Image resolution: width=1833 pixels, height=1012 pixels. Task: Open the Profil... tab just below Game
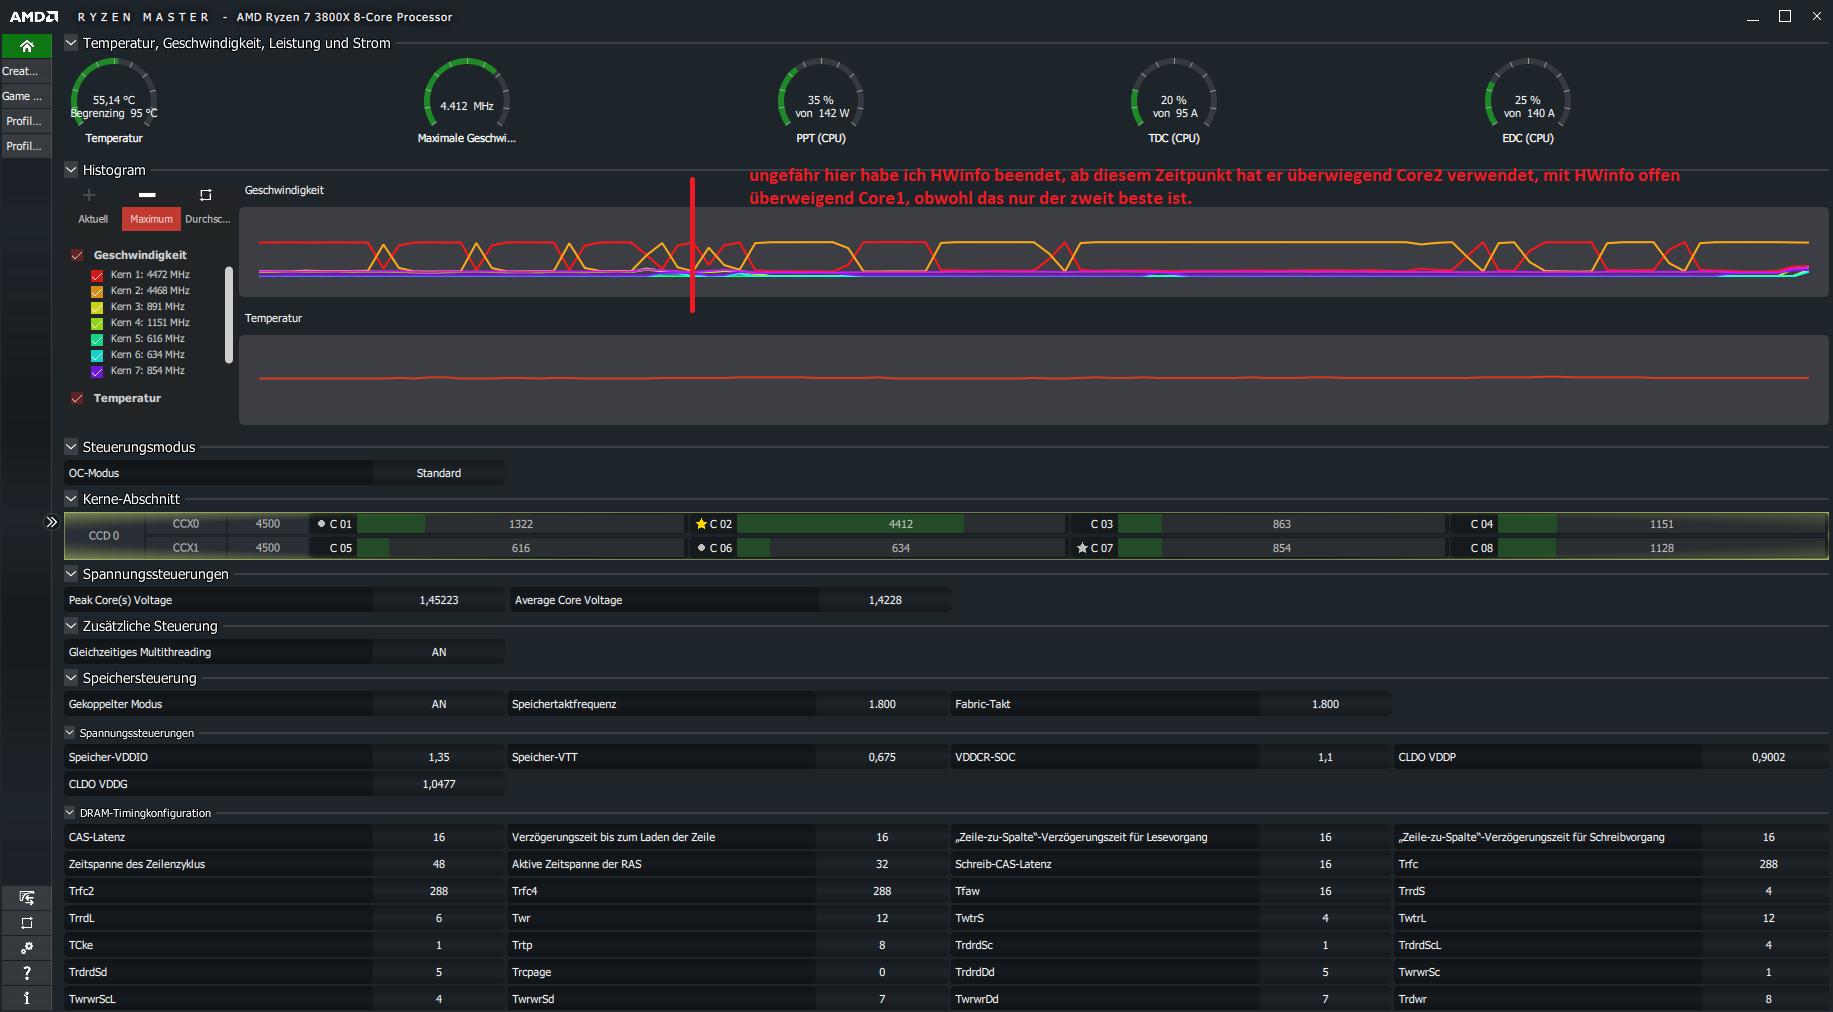26,121
